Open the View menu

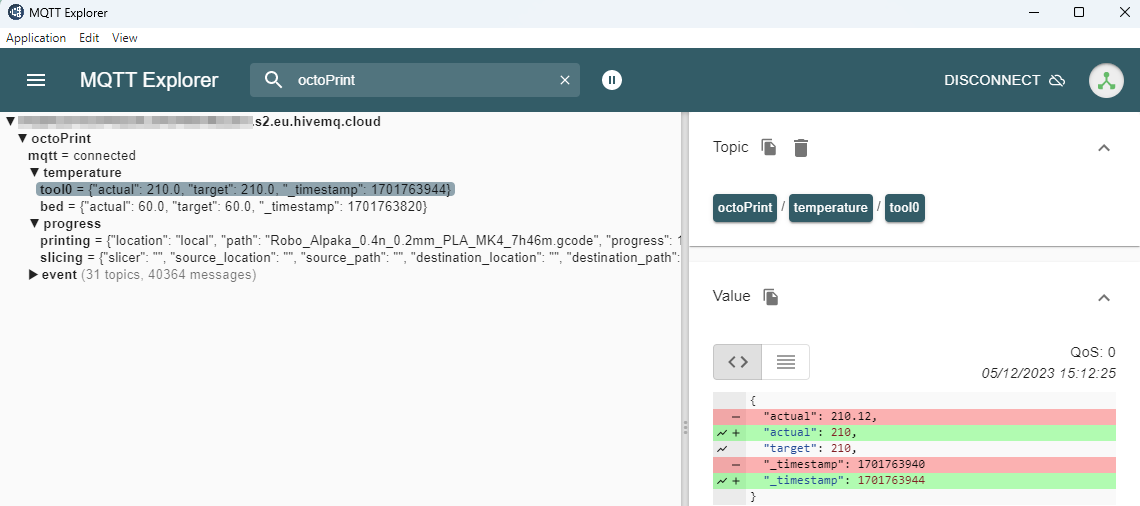(x=124, y=38)
